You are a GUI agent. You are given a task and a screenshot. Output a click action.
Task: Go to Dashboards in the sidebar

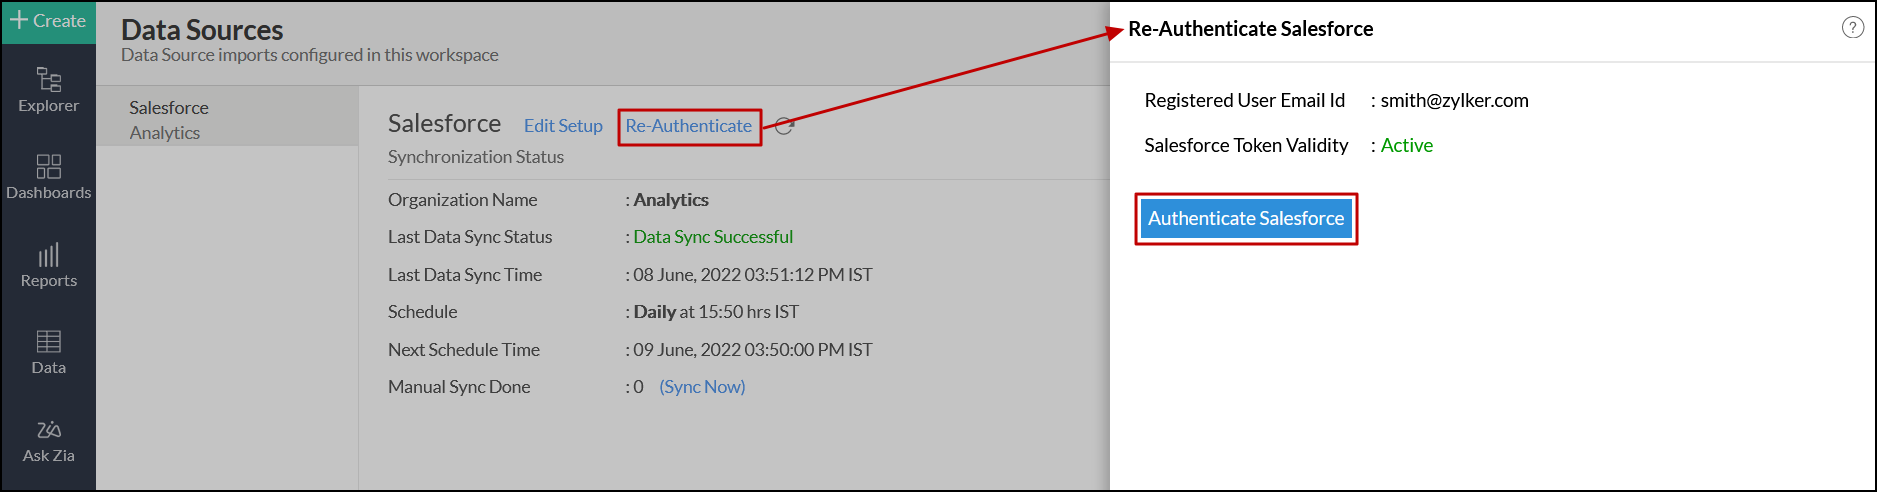(48, 177)
